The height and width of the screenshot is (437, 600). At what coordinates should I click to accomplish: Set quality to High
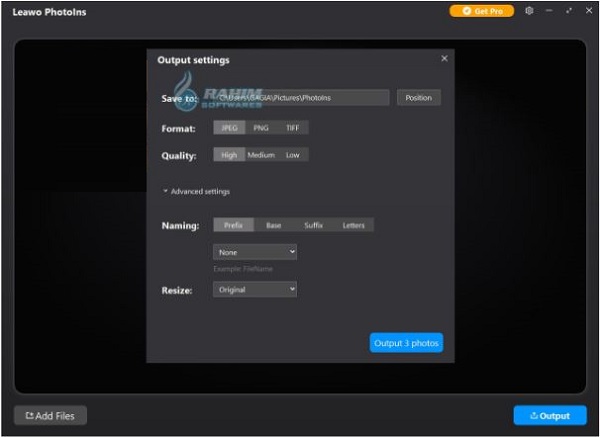(x=229, y=155)
